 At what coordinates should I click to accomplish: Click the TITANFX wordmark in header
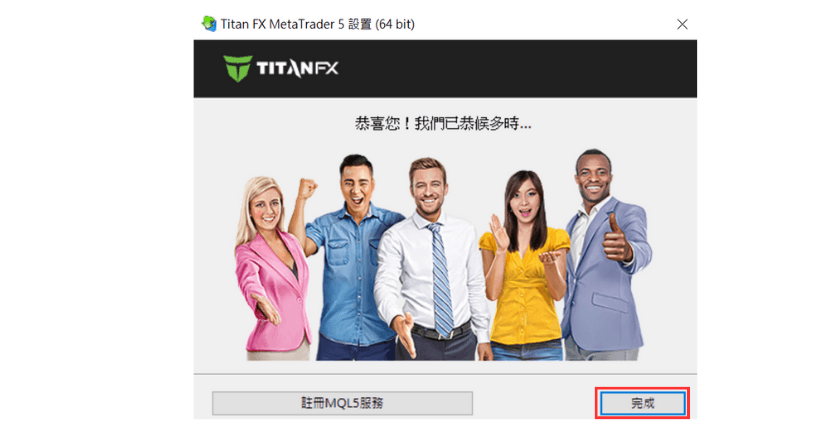(x=297, y=69)
